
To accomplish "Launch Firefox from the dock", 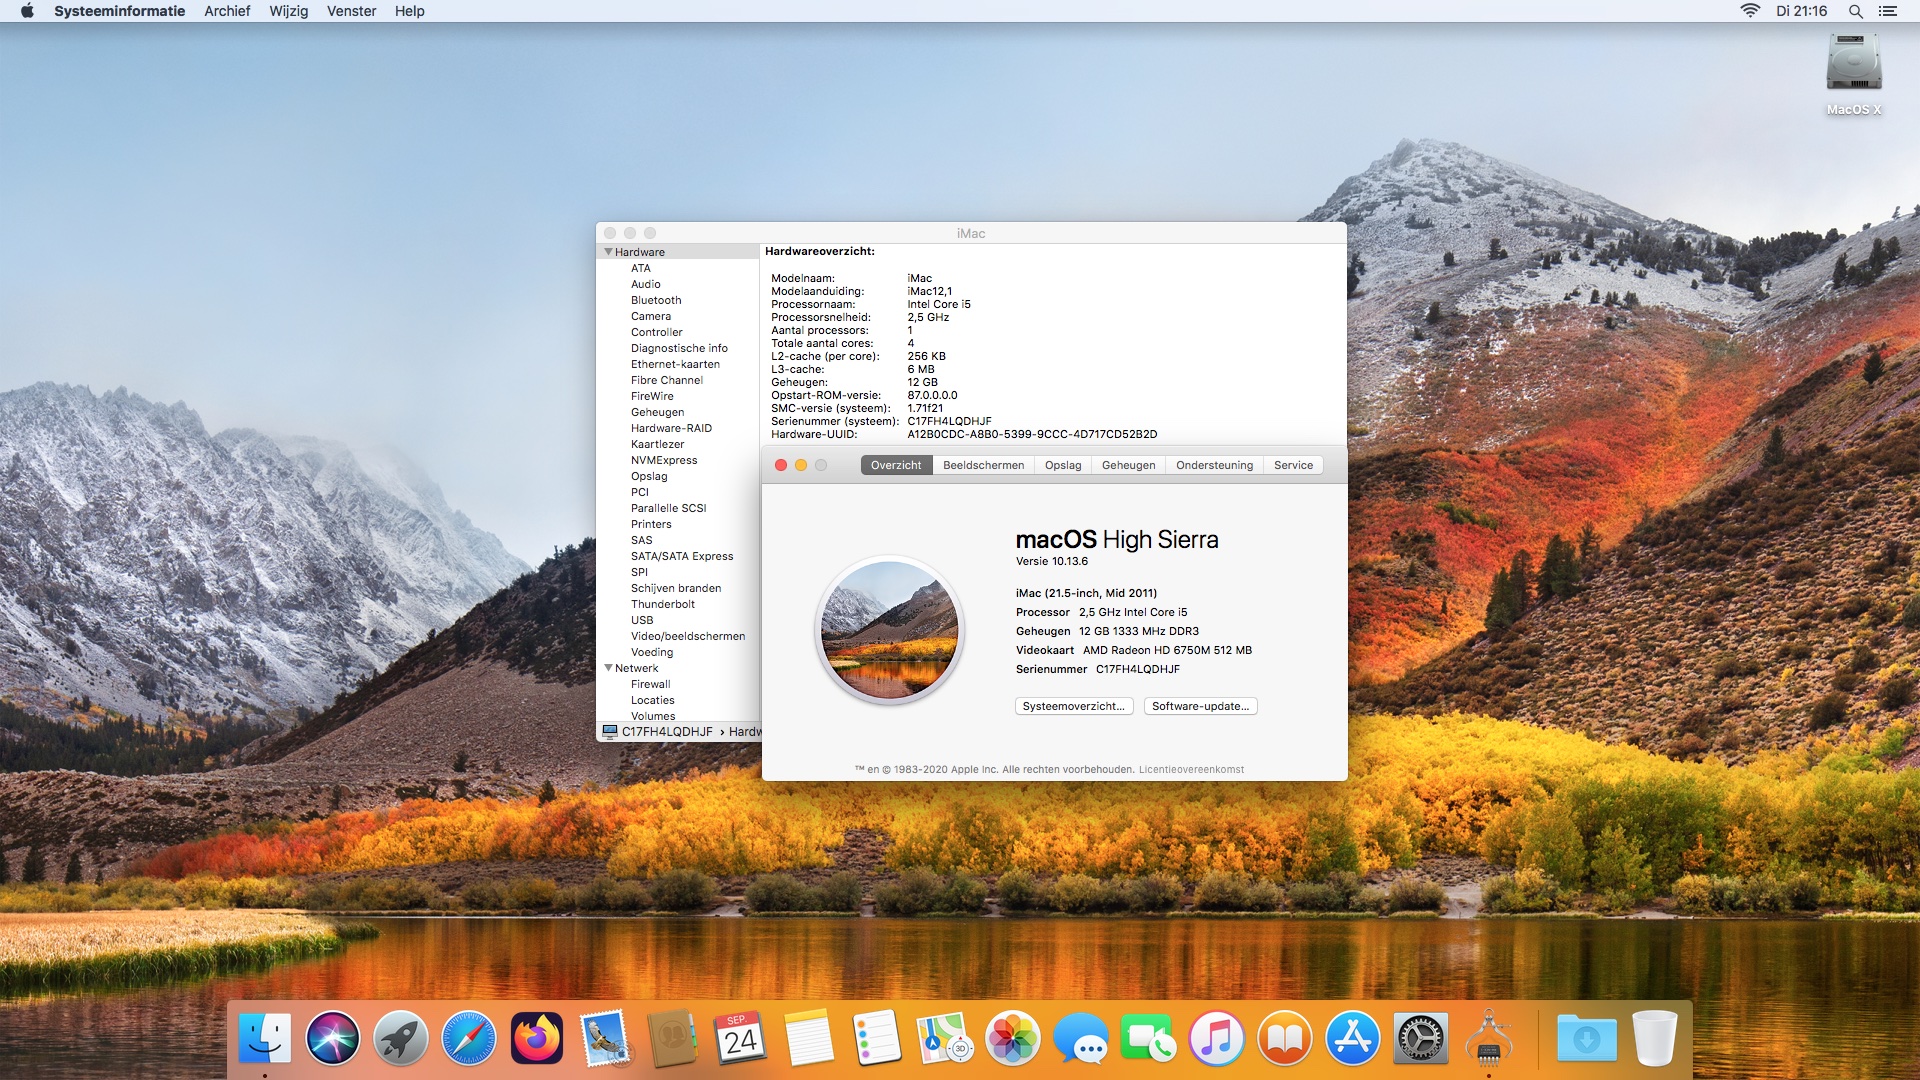I will point(537,1038).
